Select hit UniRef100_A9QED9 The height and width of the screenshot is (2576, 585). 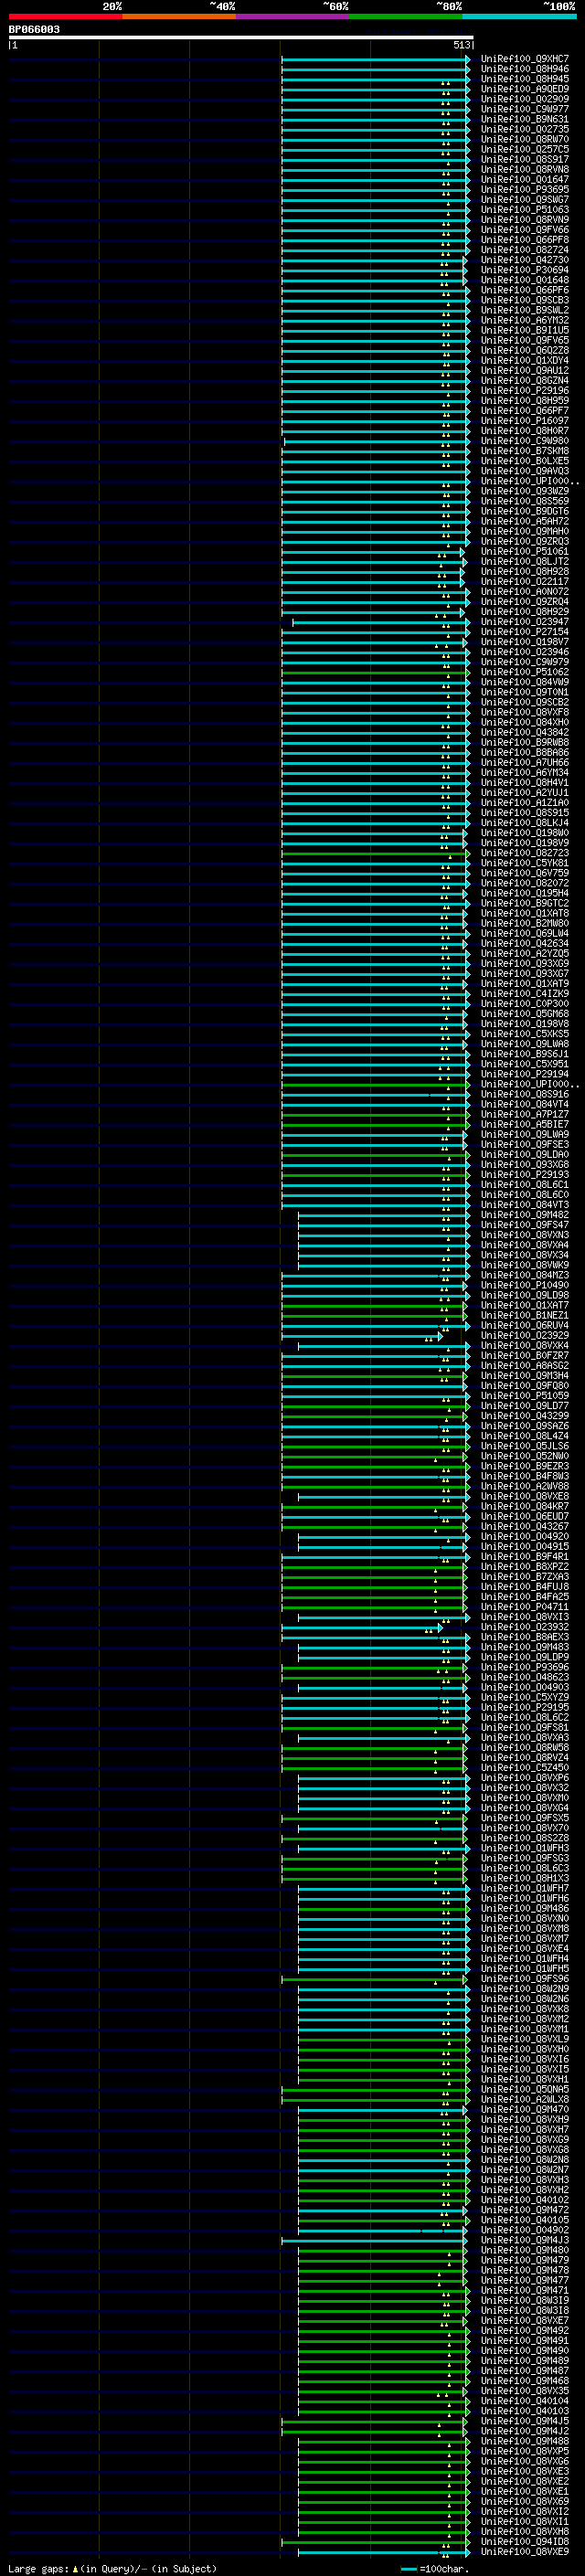click(x=525, y=89)
